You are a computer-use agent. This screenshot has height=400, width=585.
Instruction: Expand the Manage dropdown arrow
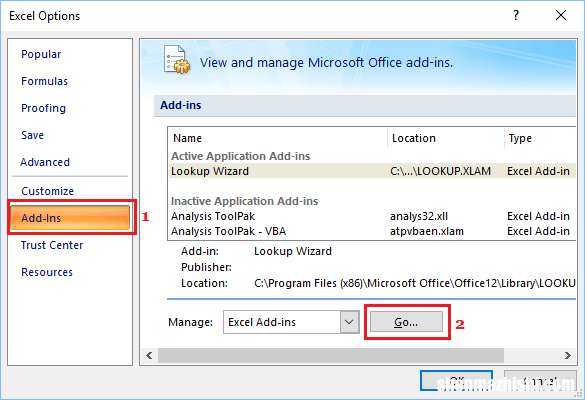click(x=349, y=322)
